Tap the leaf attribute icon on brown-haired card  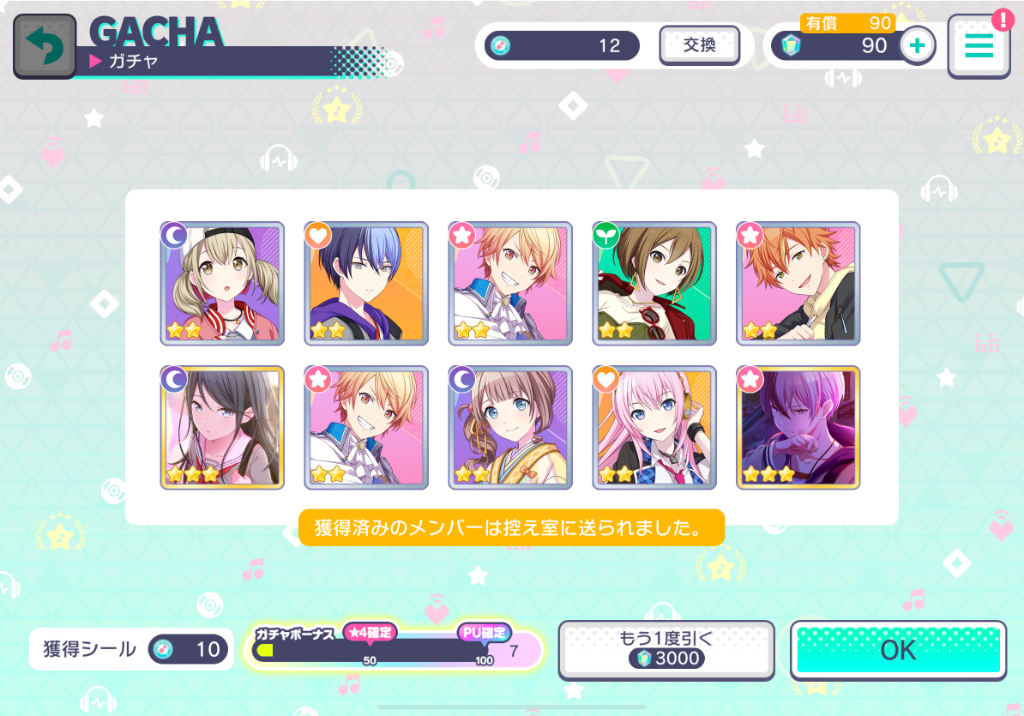pos(605,235)
